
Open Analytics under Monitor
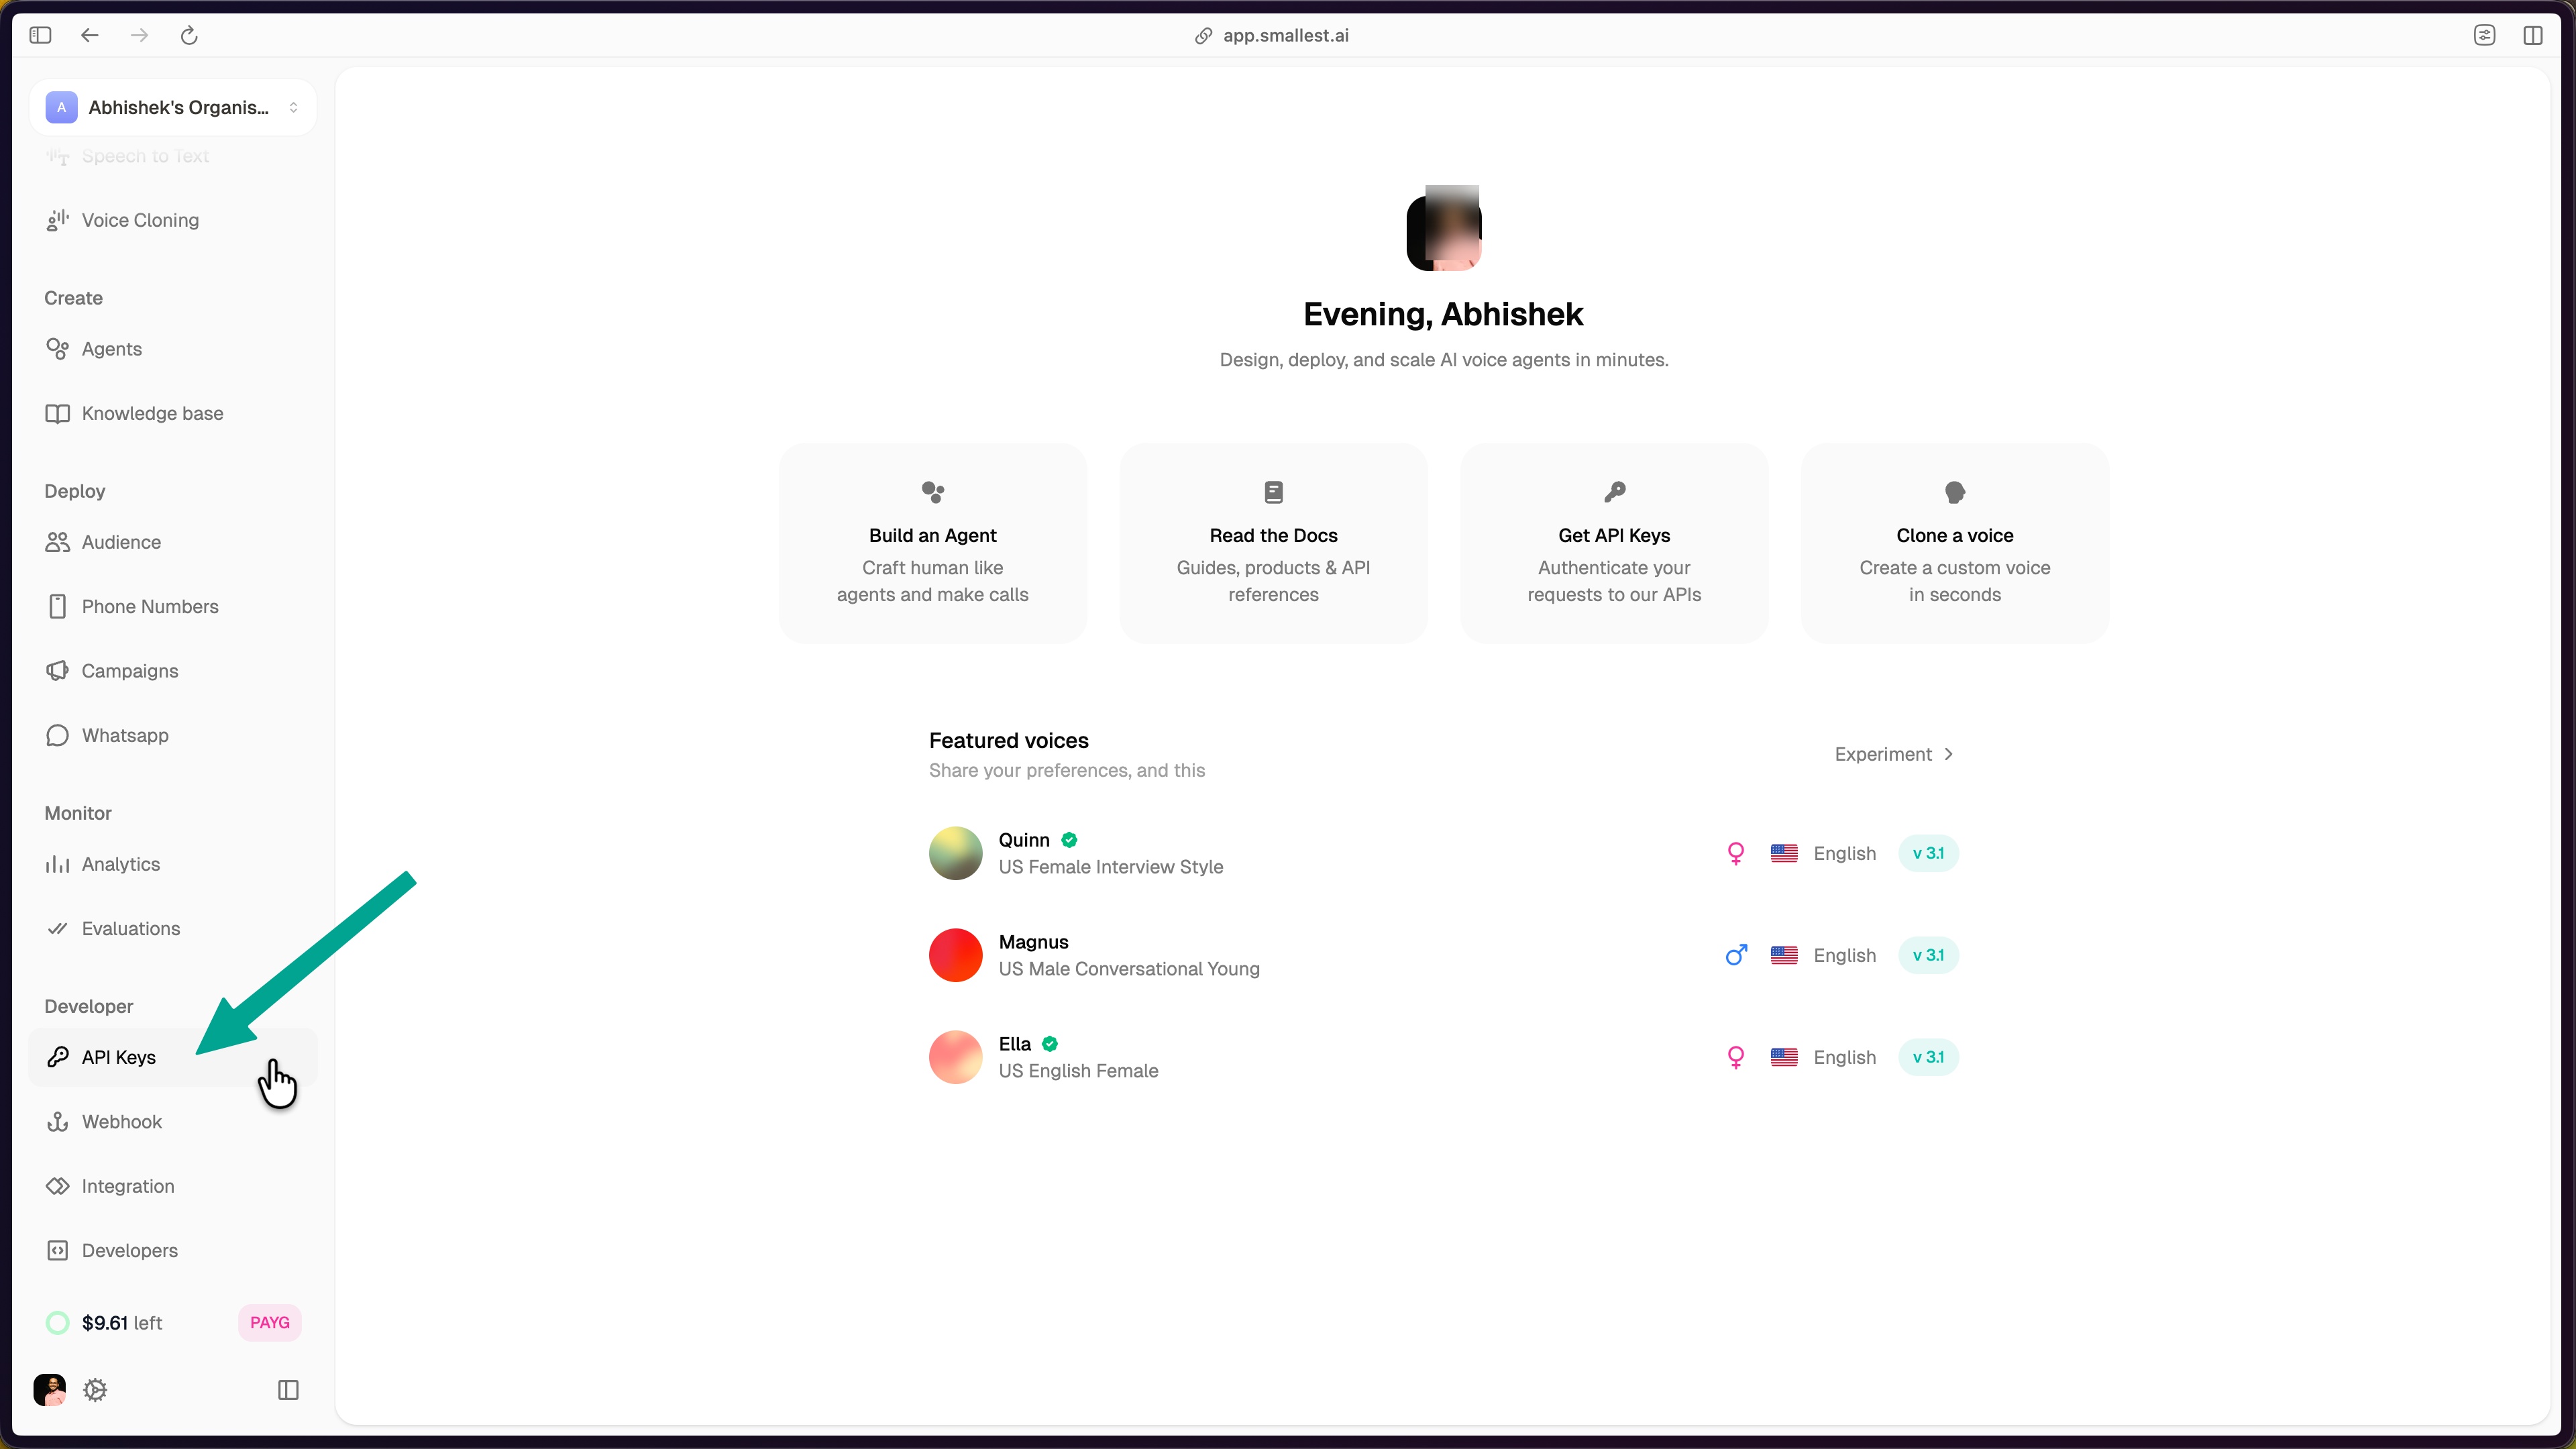point(120,863)
